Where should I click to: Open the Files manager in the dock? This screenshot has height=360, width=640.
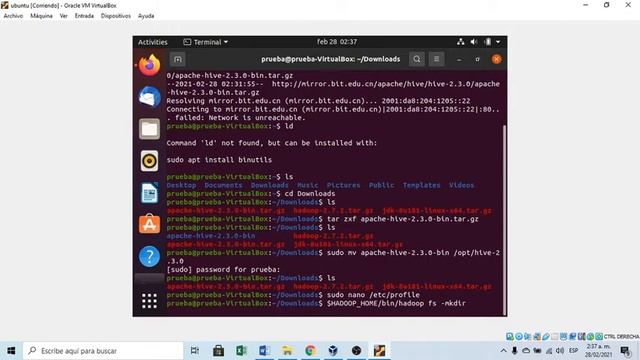pos(149,129)
